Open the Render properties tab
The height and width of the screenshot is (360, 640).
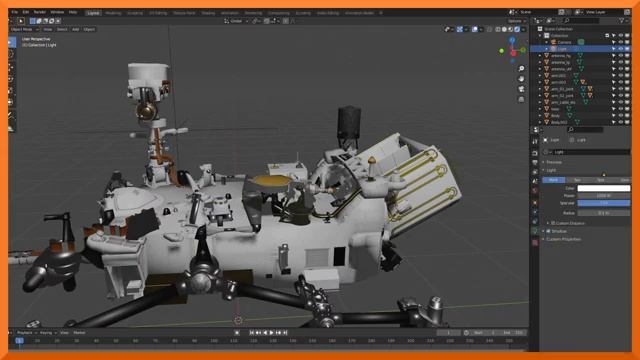coord(535,153)
